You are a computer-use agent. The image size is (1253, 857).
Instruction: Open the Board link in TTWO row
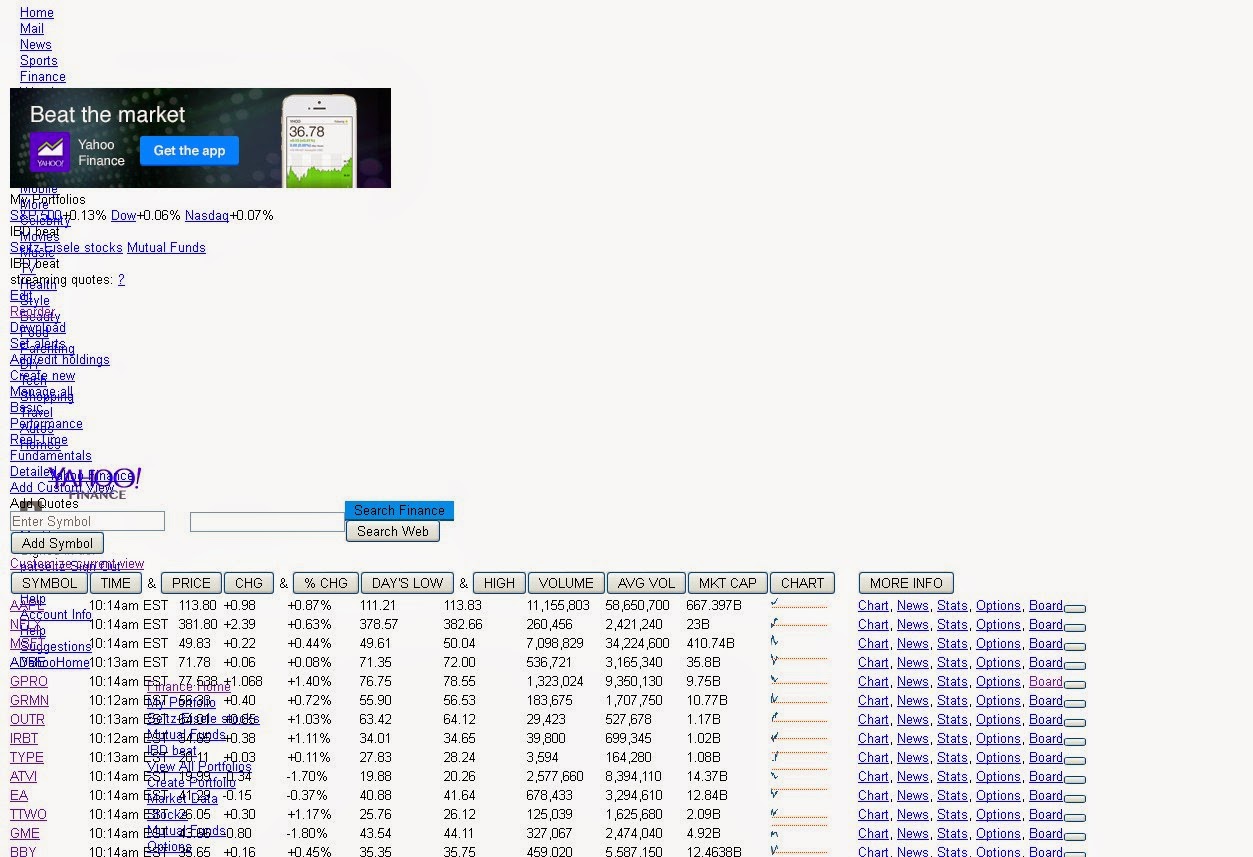[x=1046, y=815]
